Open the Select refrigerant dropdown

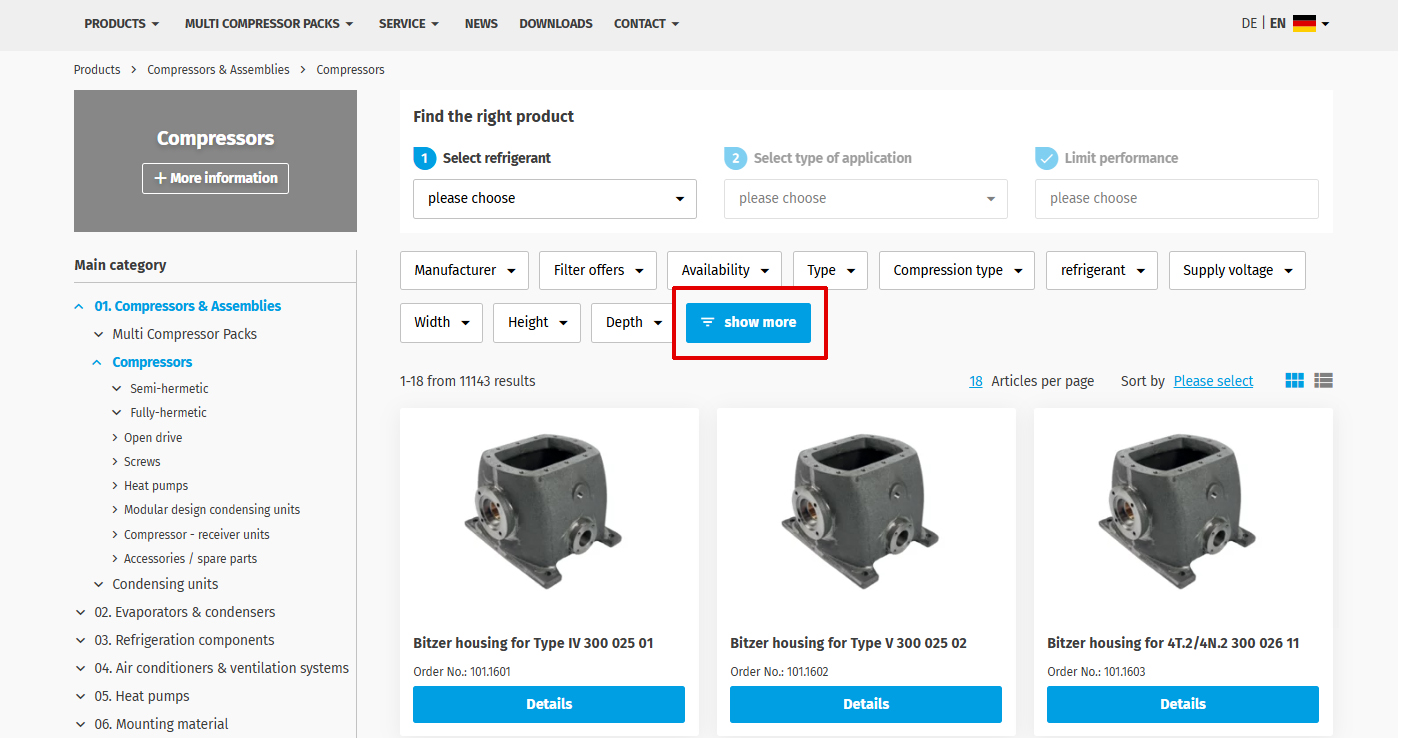[554, 198]
